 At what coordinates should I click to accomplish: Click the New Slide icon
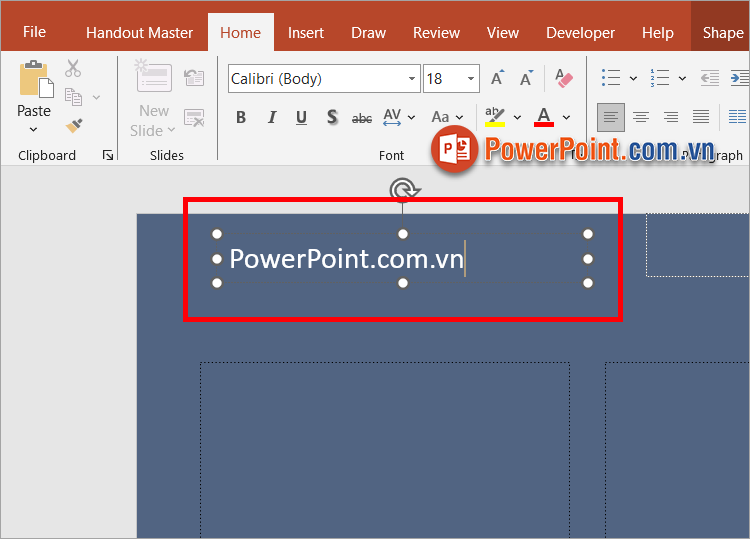pyautogui.click(x=154, y=77)
